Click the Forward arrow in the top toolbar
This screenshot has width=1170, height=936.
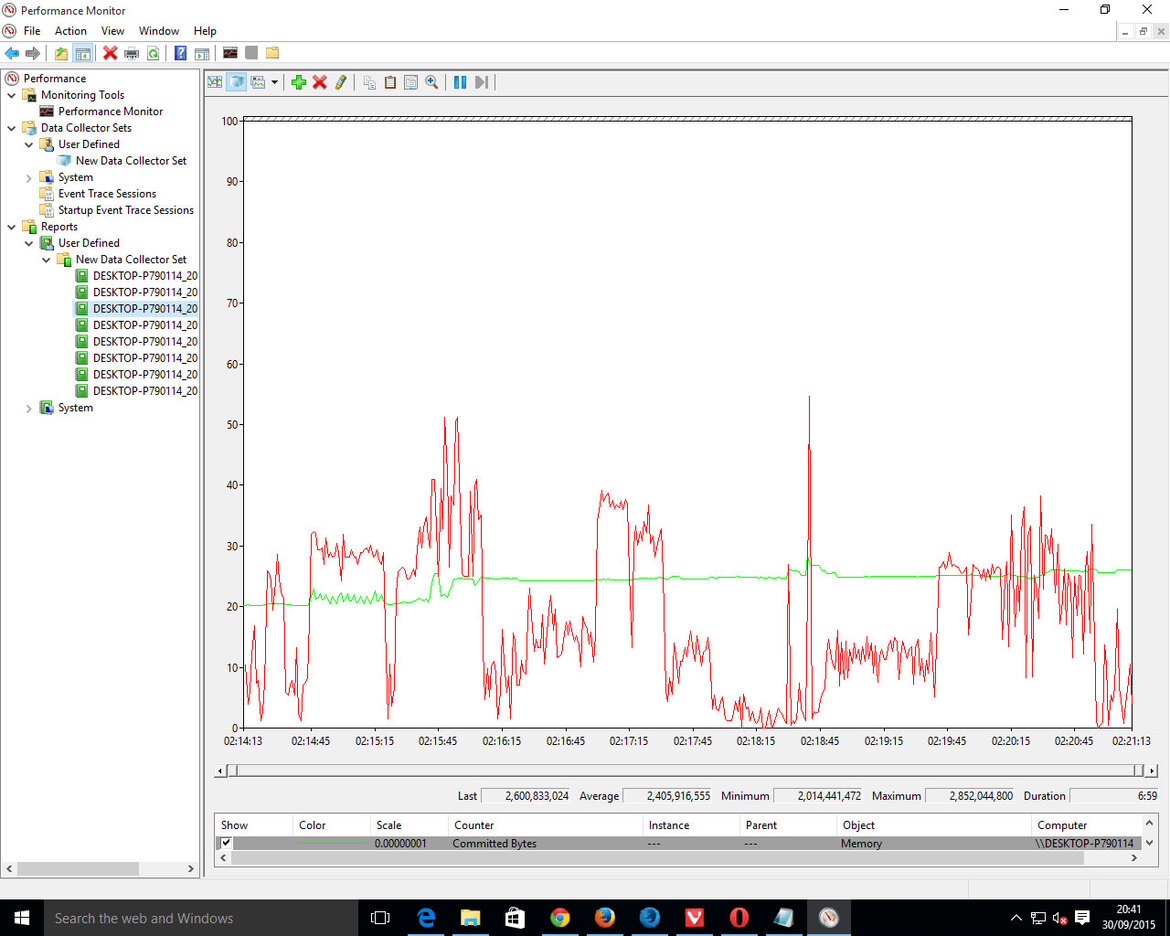pos(33,53)
